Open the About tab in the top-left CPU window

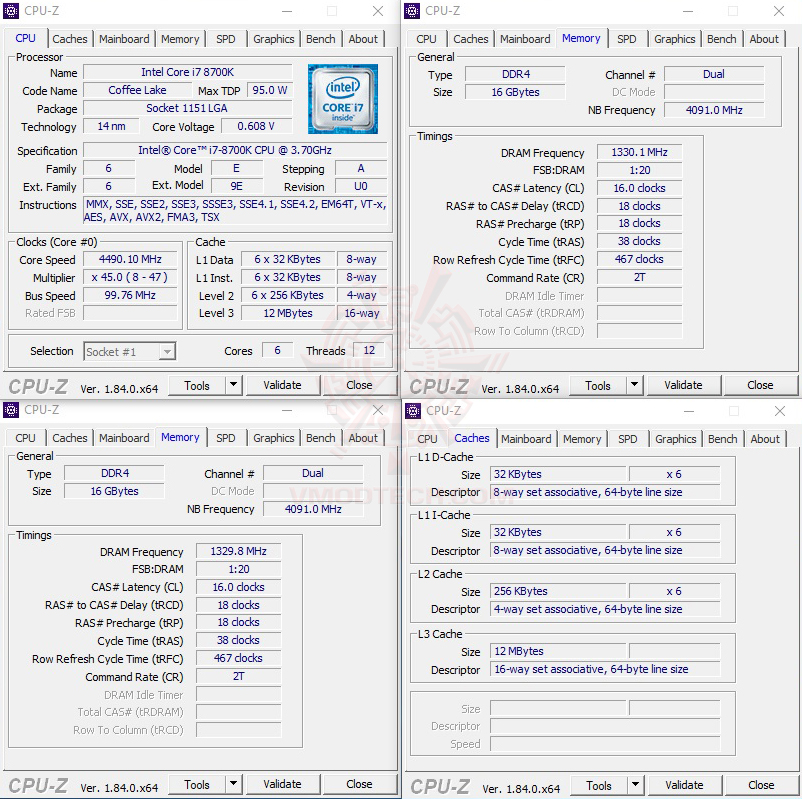pyautogui.click(x=363, y=39)
